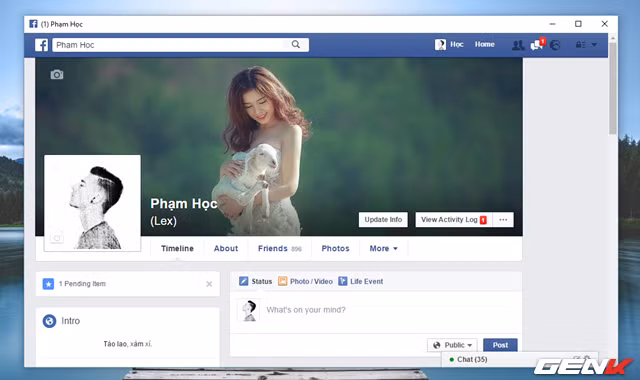Open the large profile picture
This screenshot has height=380, width=640.
click(92, 203)
